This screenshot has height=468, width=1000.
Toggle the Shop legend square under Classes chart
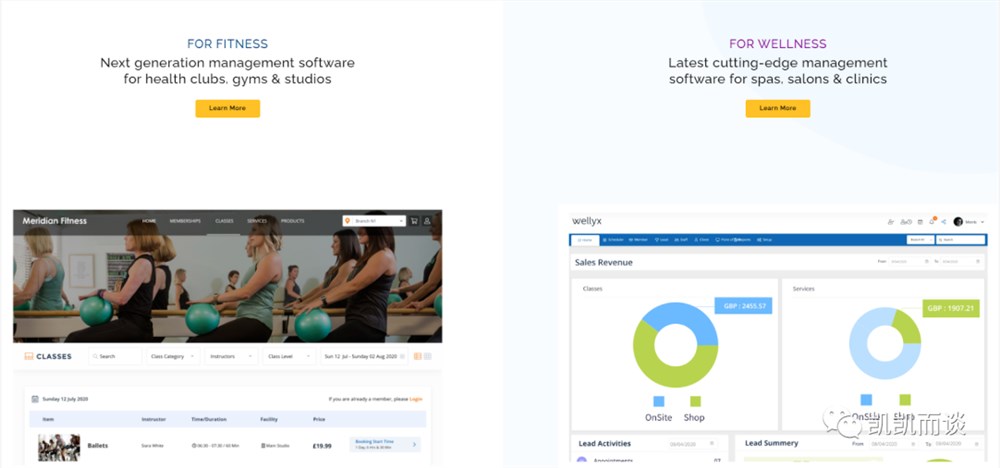(x=695, y=401)
